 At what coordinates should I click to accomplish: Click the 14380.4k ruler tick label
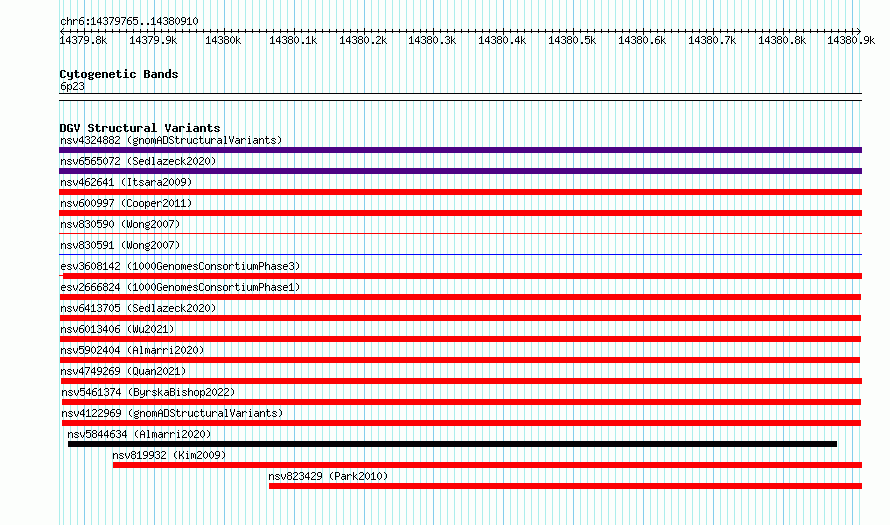click(502, 40)
